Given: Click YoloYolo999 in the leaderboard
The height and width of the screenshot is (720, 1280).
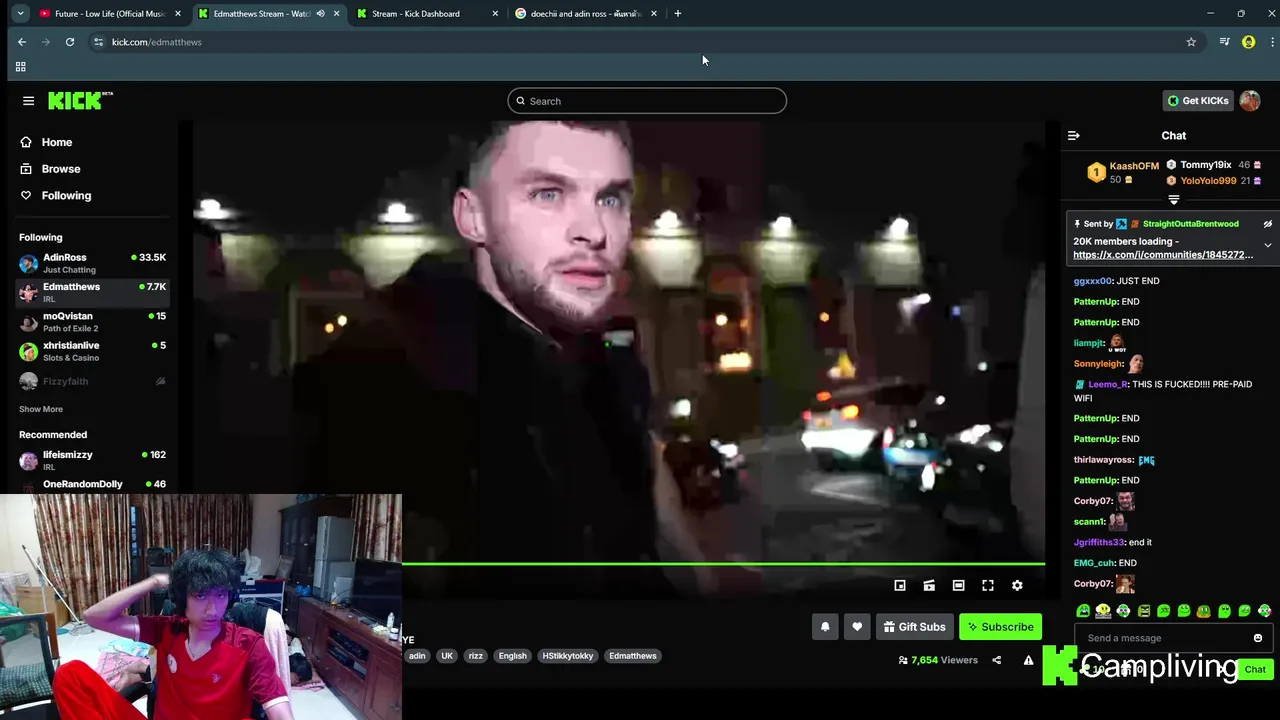Looking at the screenshot, I should (1208, 181).
